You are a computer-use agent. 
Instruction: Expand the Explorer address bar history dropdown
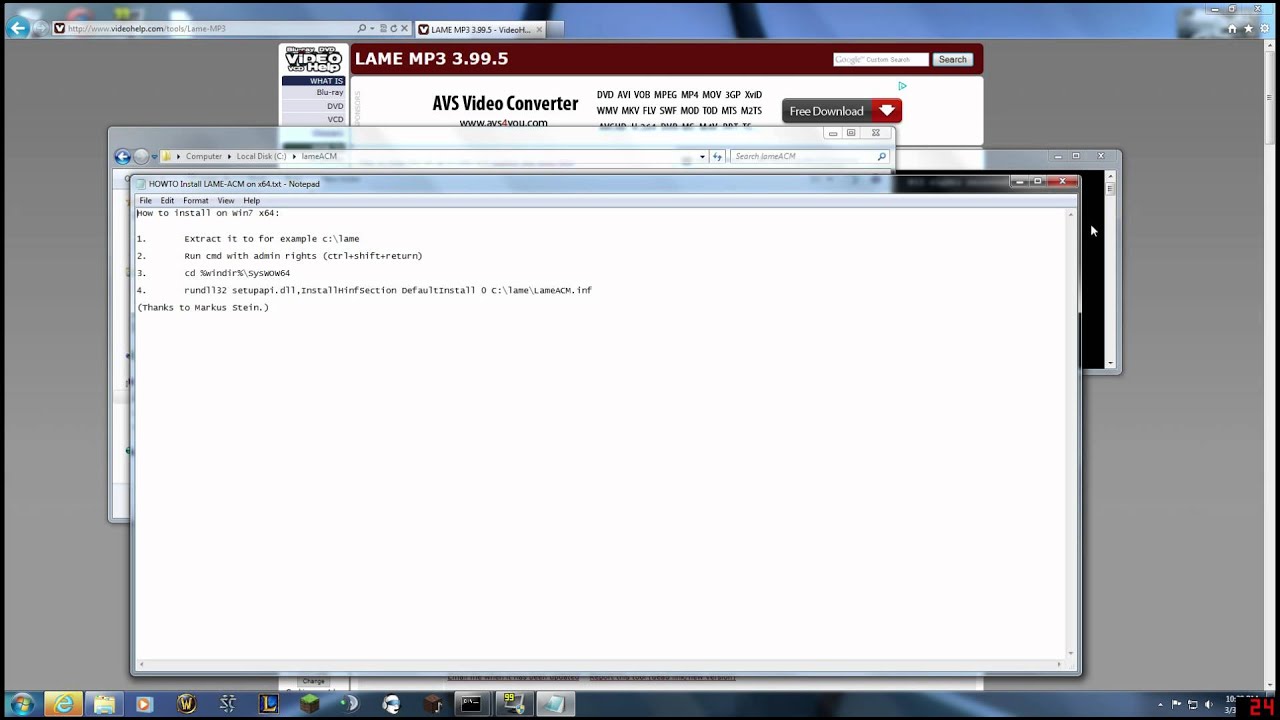click(702, 156)
